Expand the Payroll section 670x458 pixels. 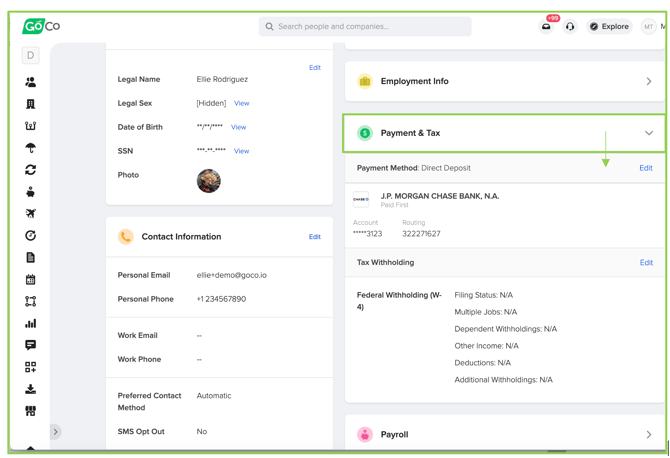coord(648,435)
